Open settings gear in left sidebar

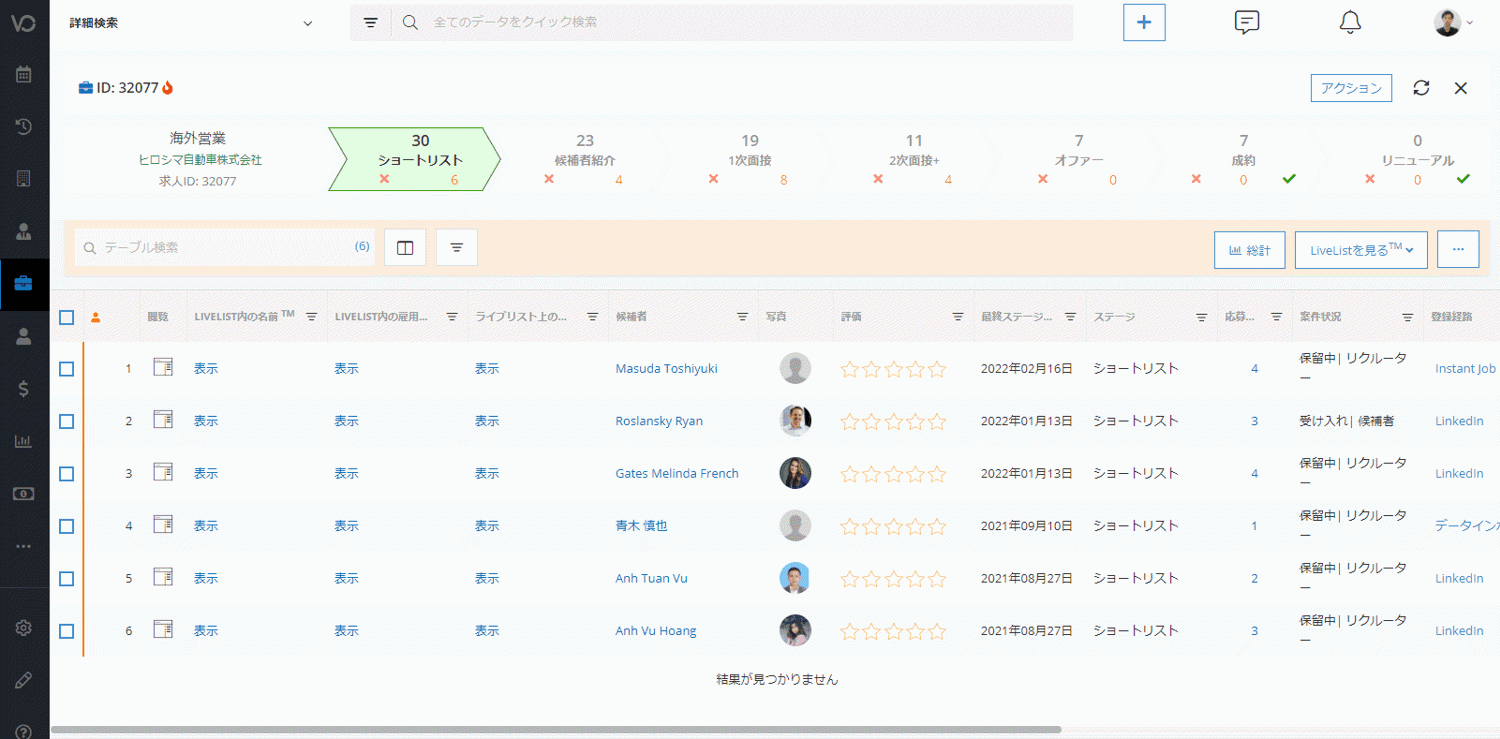24,628
